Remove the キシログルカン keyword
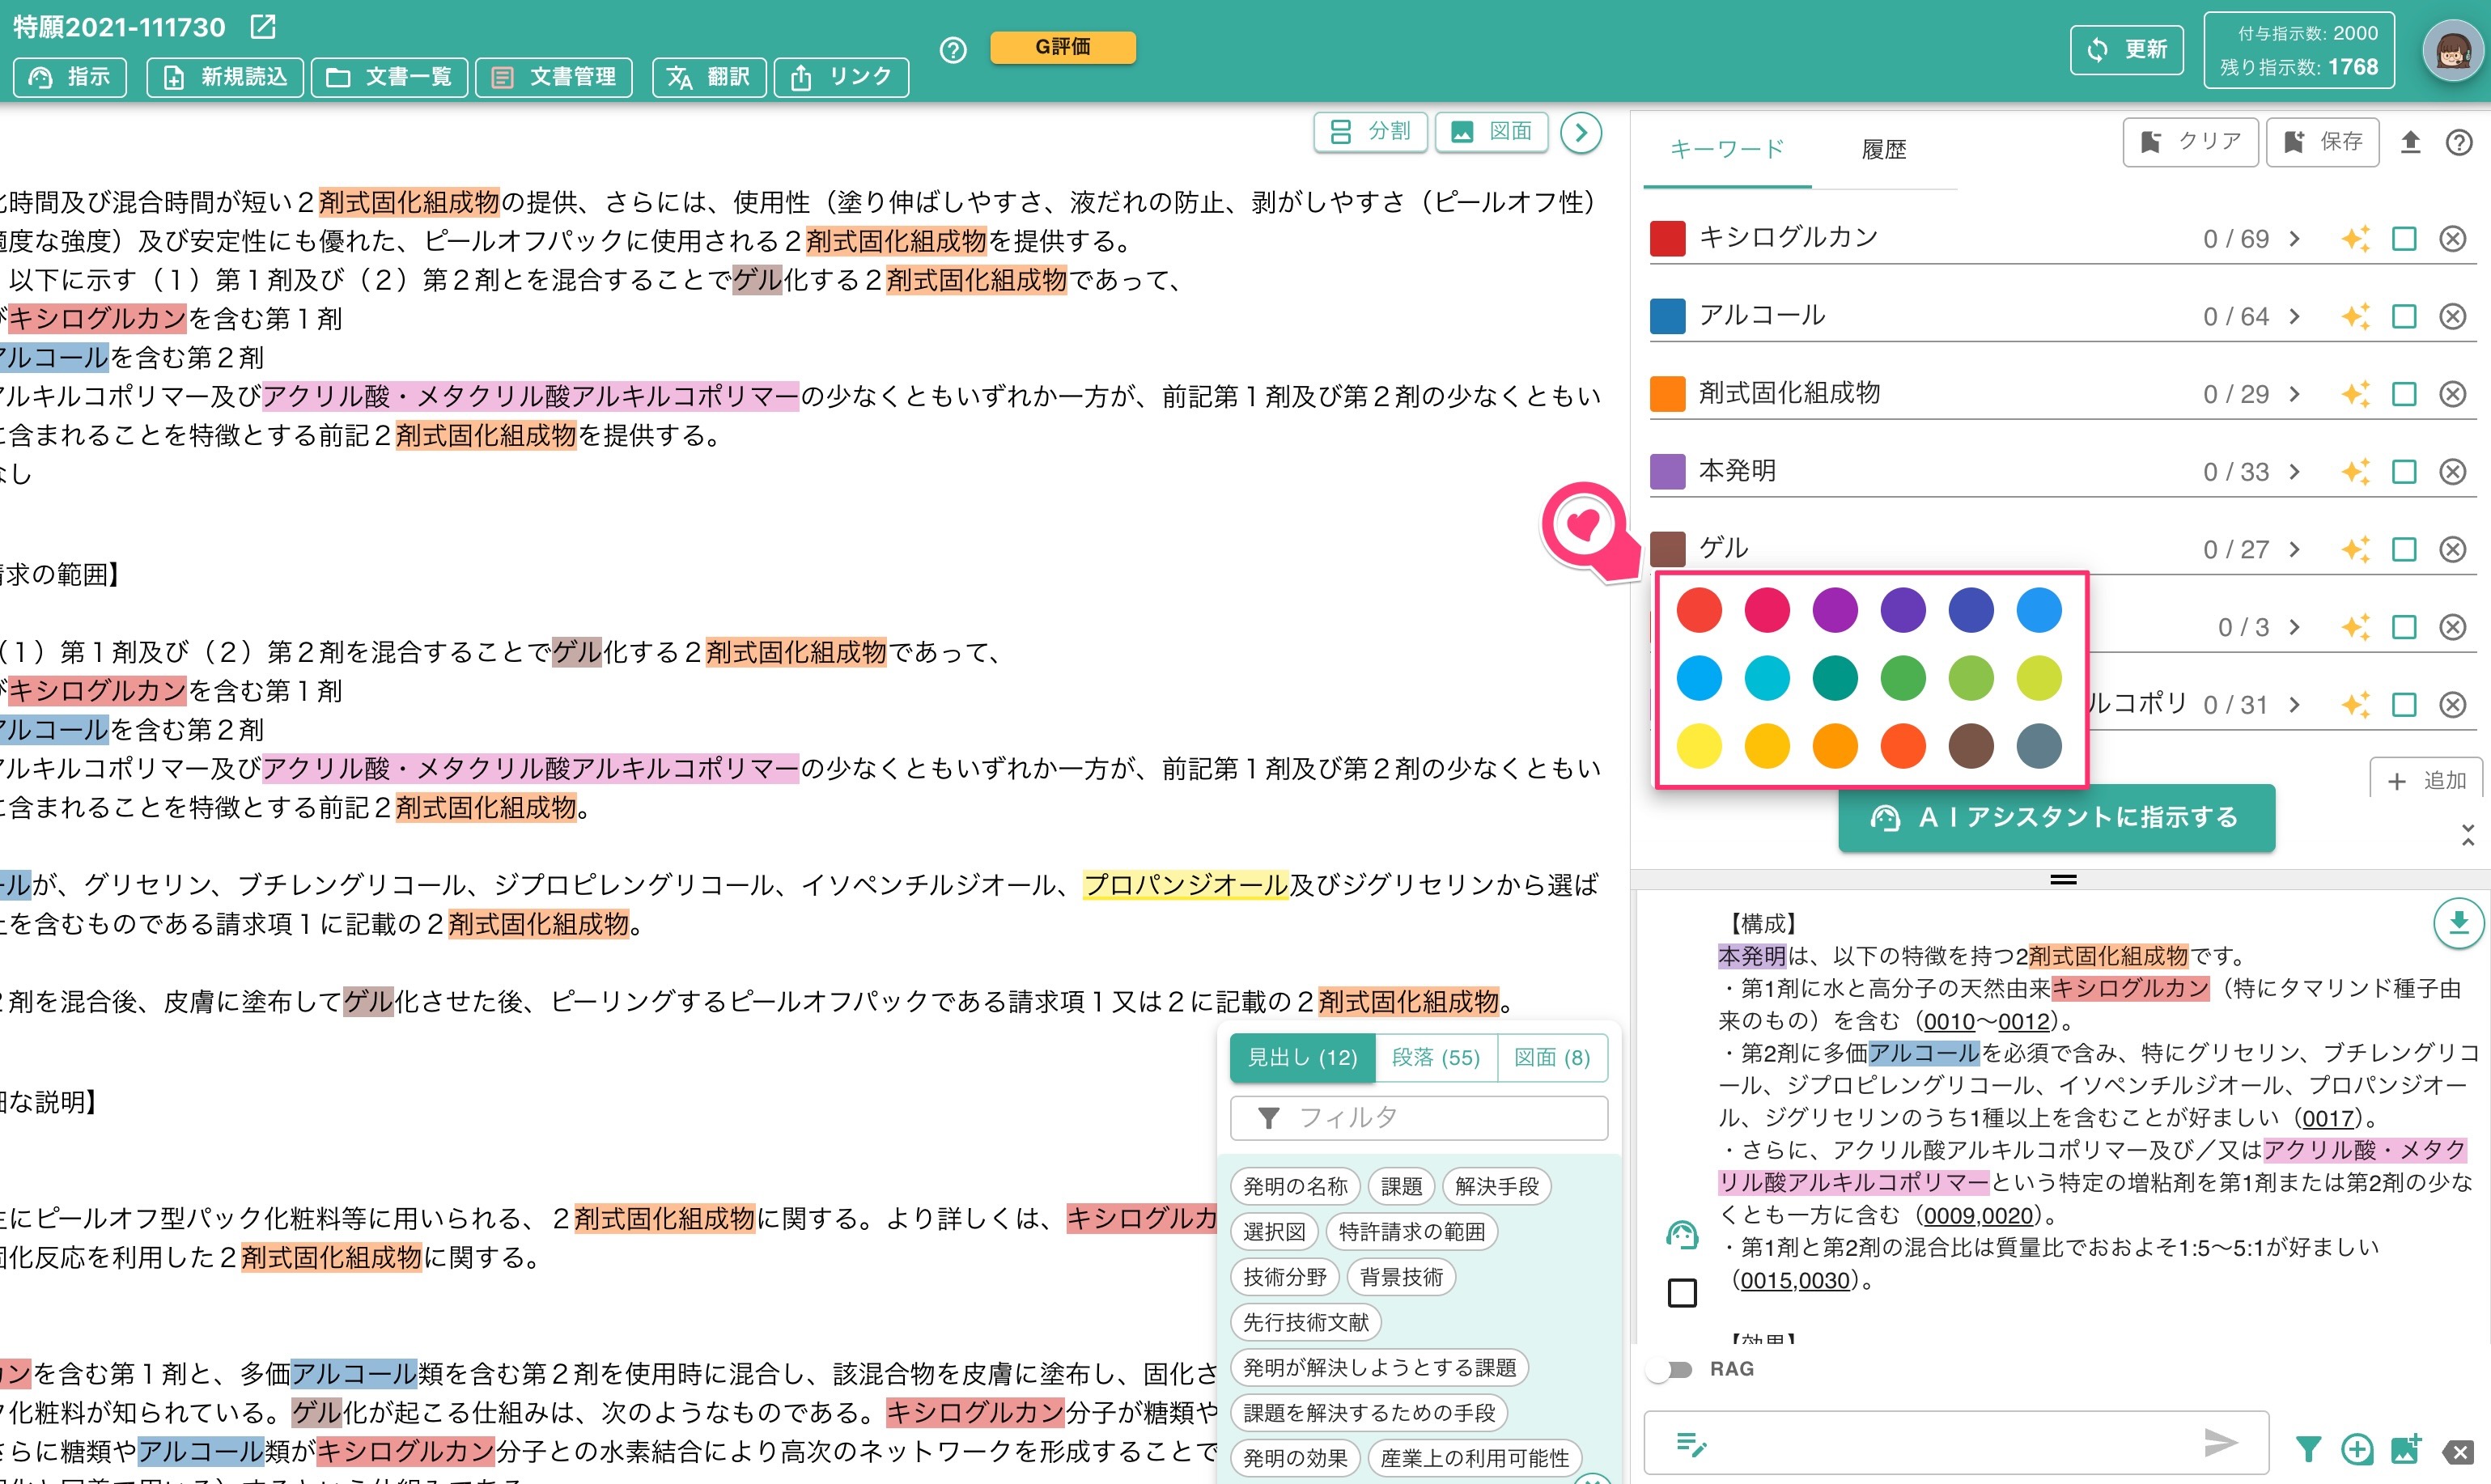 pyautogui.click(x=2453, y=239)
